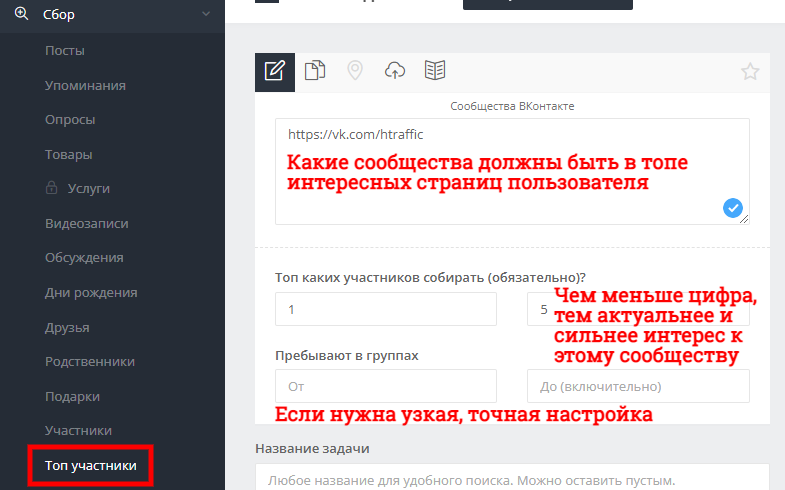Select Подарки in the sidebar
The image size is (785, 490).
click(73, 396)
